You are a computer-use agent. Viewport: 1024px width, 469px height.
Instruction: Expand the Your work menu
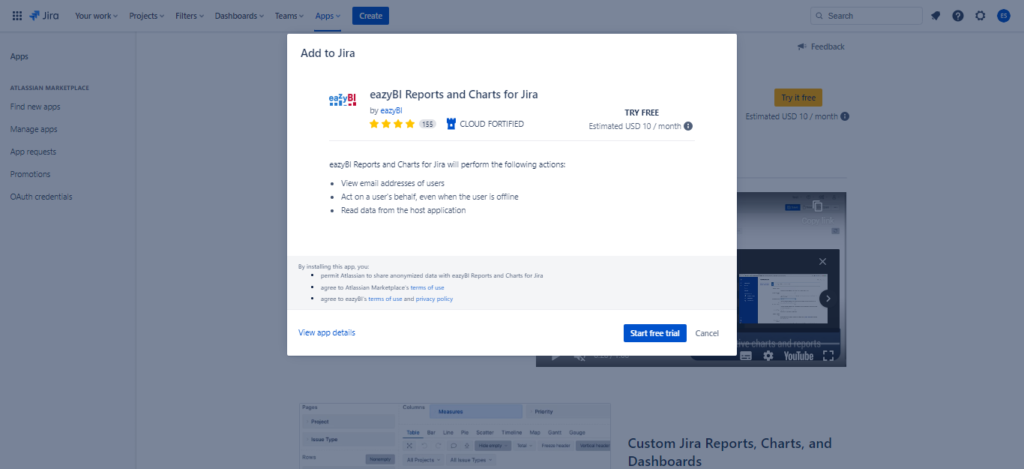pos(97,16)
